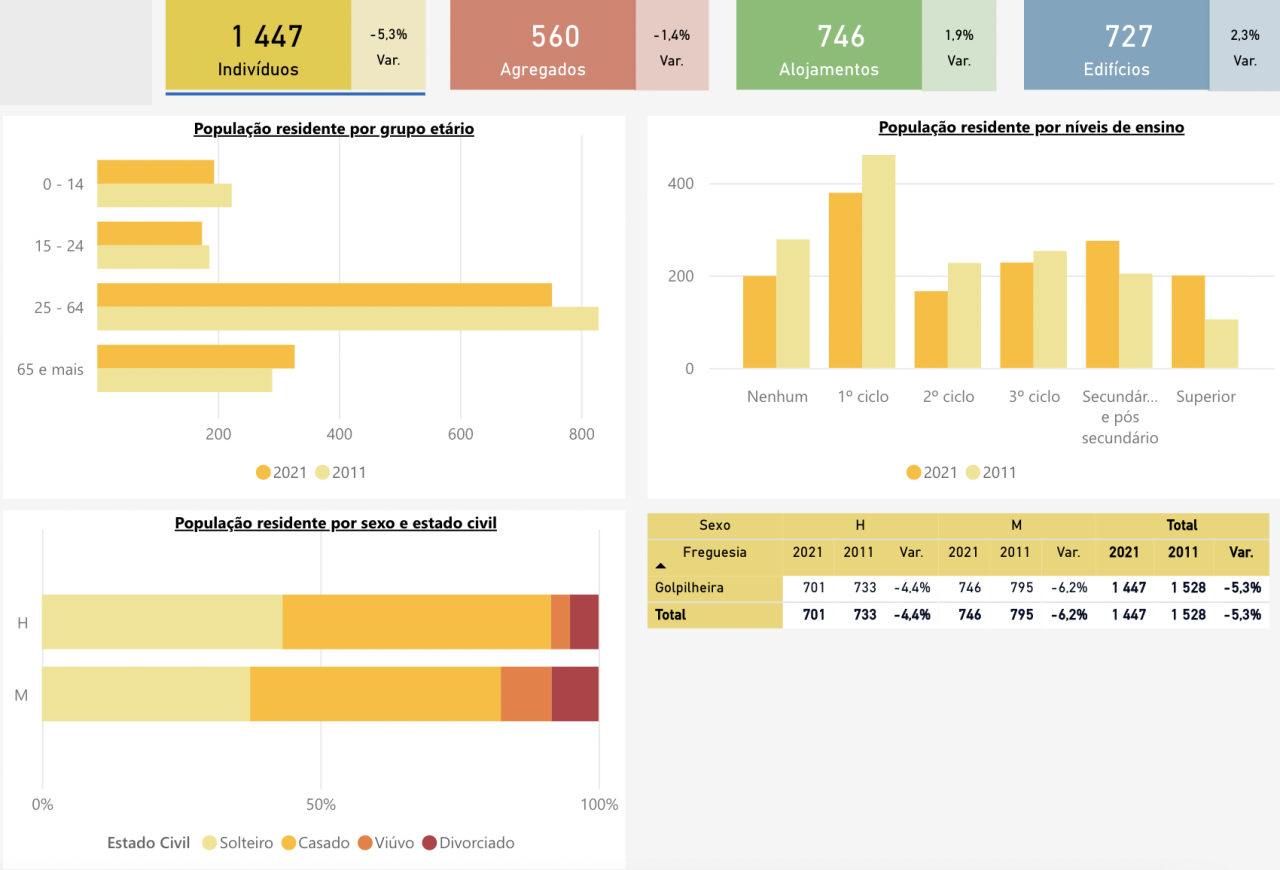Image resolution: width=1280 pixels, height=870 pixels.
Task: Click the 2021 bar for 25 - 64 group
Action: (324, 295)
